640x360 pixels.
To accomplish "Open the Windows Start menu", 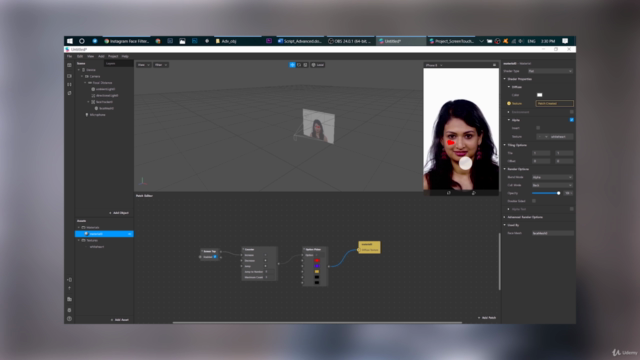I will point(70,41).
